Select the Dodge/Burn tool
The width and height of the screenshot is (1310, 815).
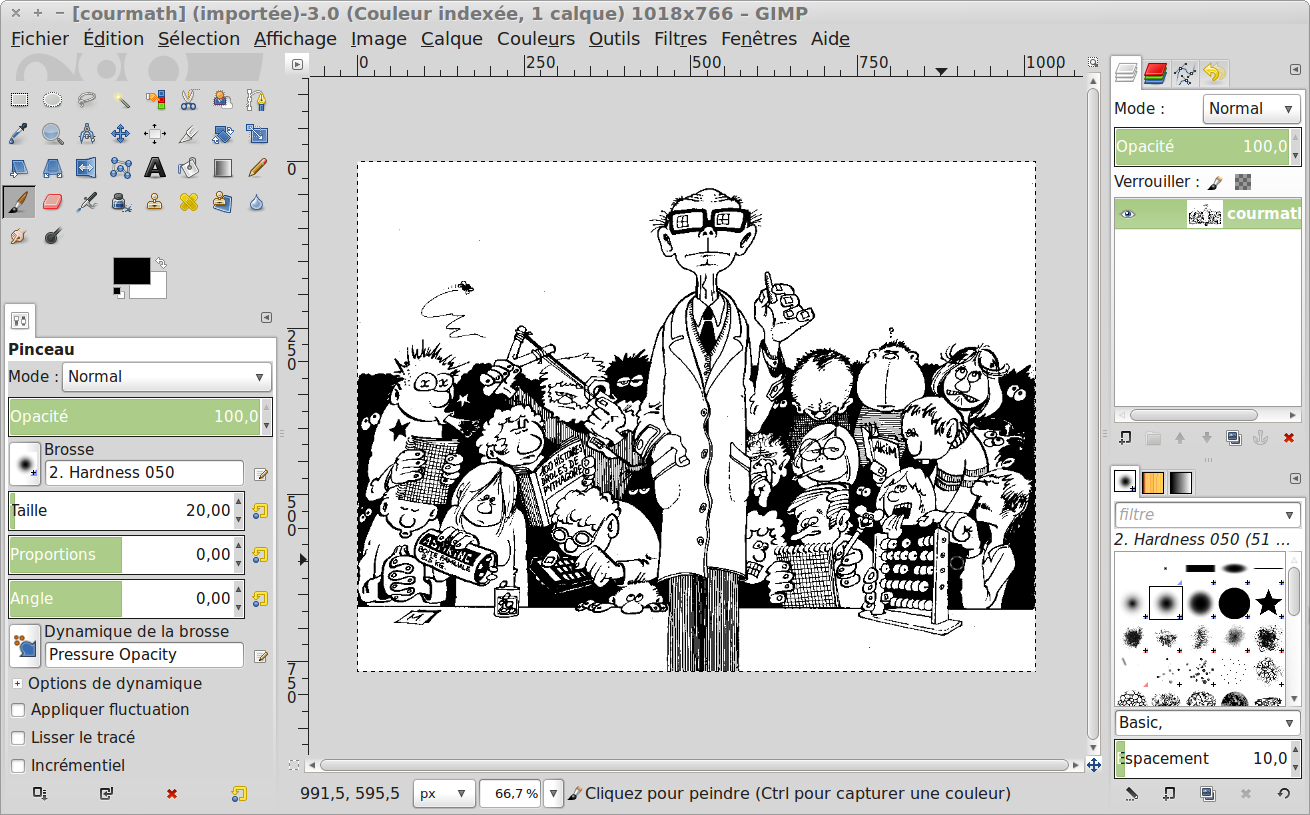[53, 236]
